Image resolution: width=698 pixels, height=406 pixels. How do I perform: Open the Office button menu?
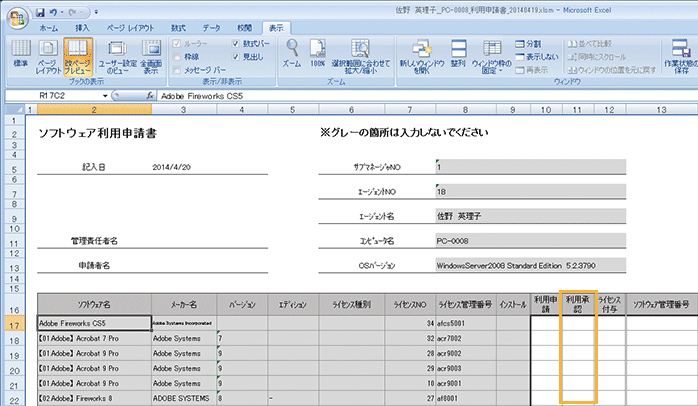(x=17, y=18)
